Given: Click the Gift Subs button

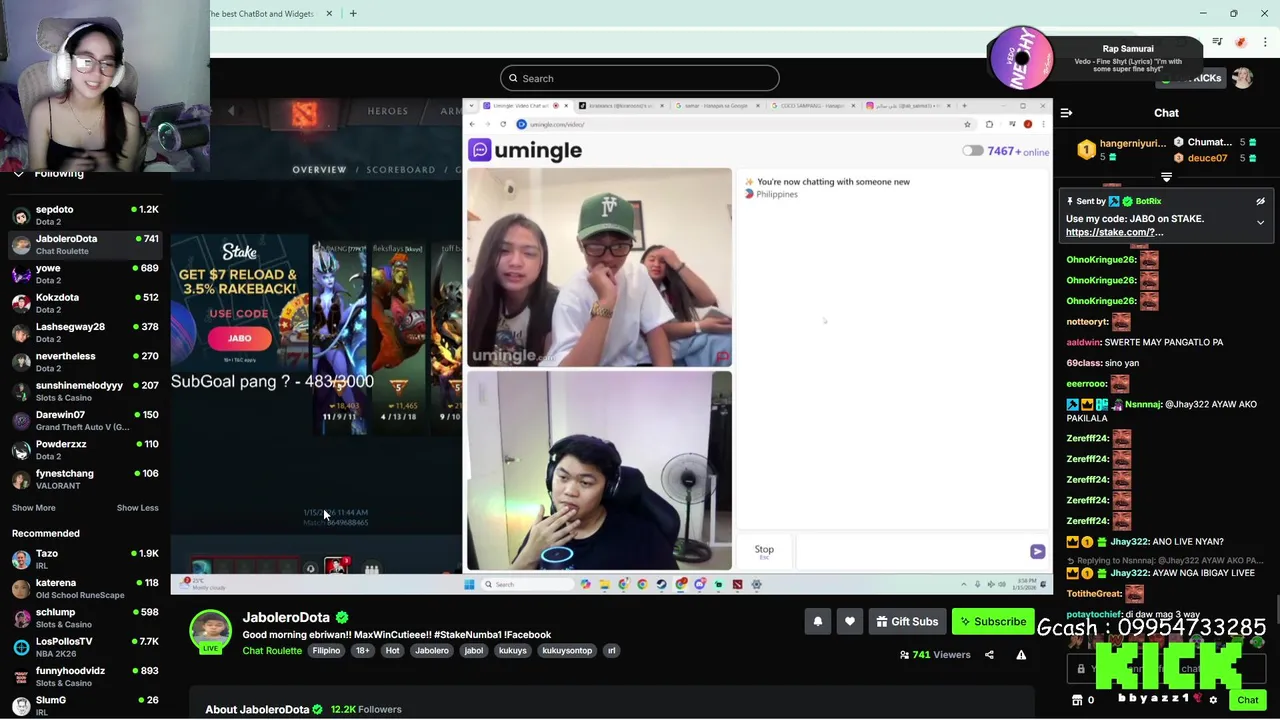Looking at the screenshot, I should tap(907, 622).
